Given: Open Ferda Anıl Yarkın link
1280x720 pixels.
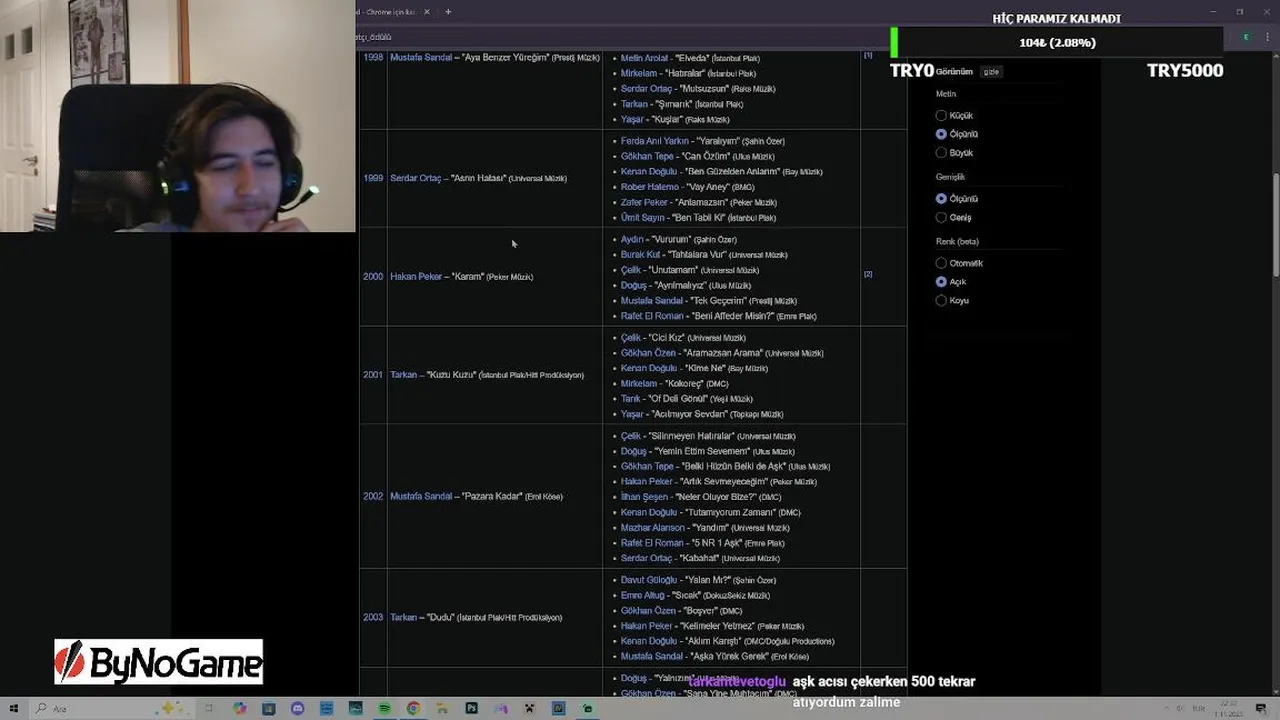Looking at the screenshot, I should pos(654,141).
